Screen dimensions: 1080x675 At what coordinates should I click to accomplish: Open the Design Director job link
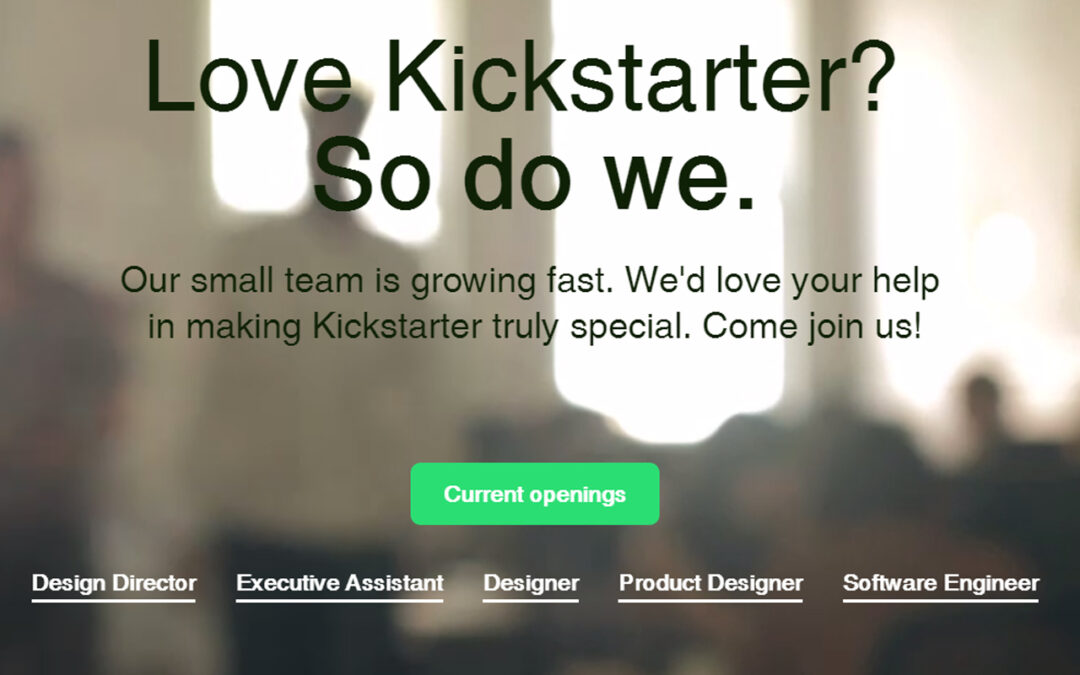point(114,583)
